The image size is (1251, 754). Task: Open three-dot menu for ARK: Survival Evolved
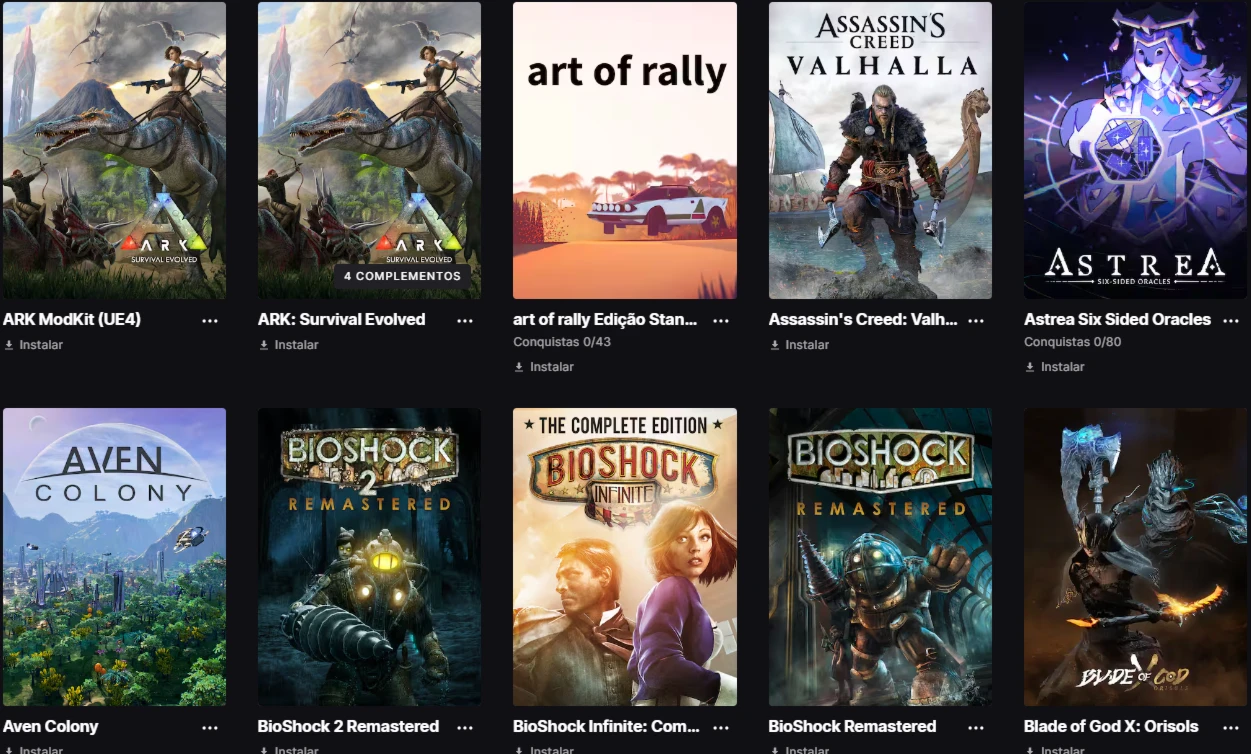click(465, 320)
